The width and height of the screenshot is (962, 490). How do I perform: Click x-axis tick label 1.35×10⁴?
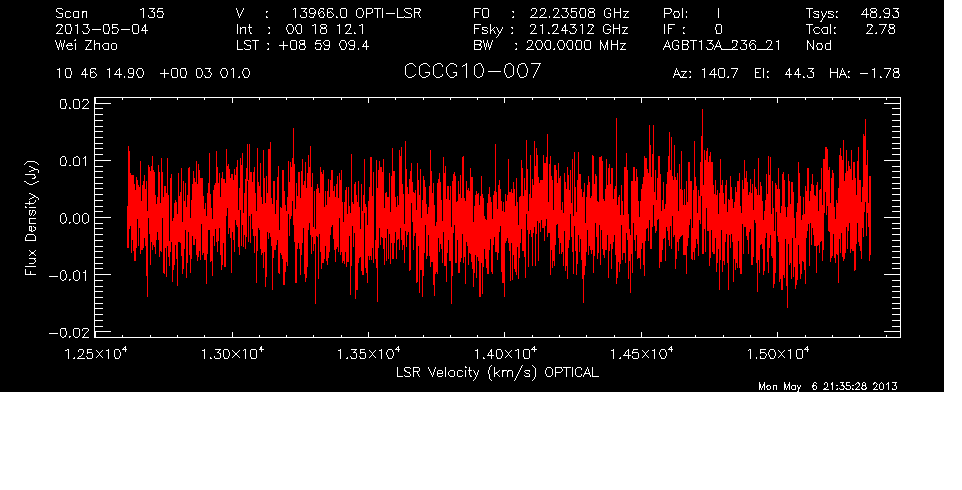[368, 354]
